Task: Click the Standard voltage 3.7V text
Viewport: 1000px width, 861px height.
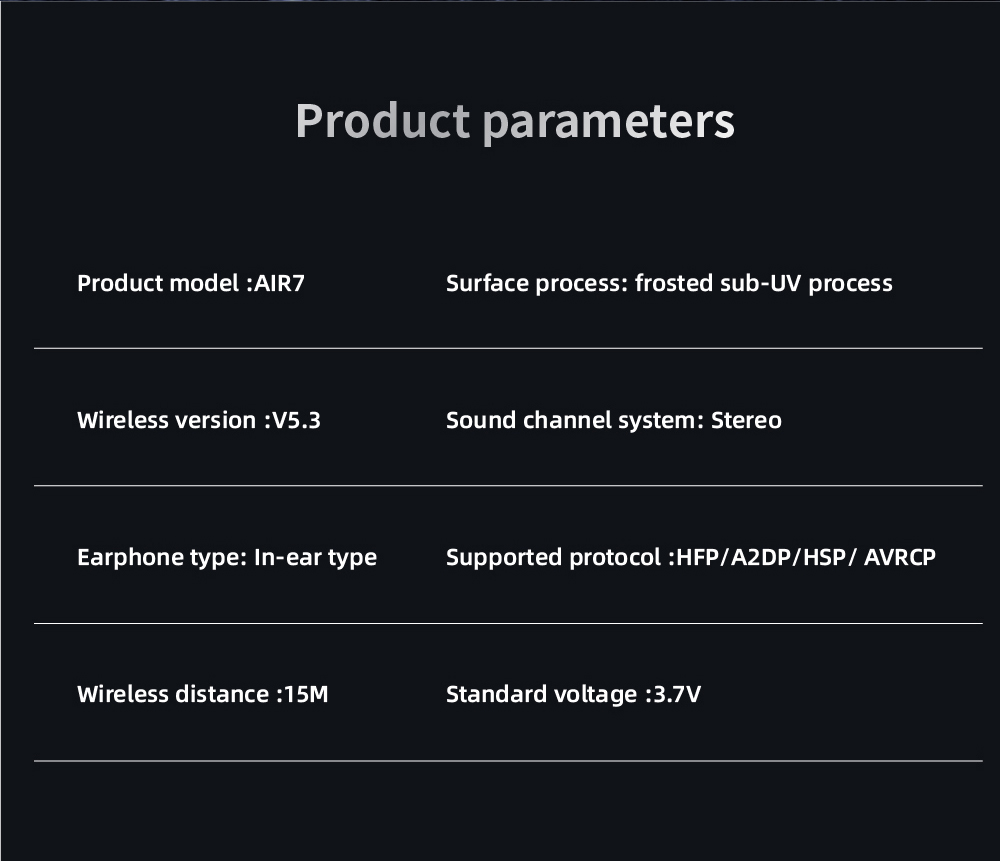Action: (573, 695)
